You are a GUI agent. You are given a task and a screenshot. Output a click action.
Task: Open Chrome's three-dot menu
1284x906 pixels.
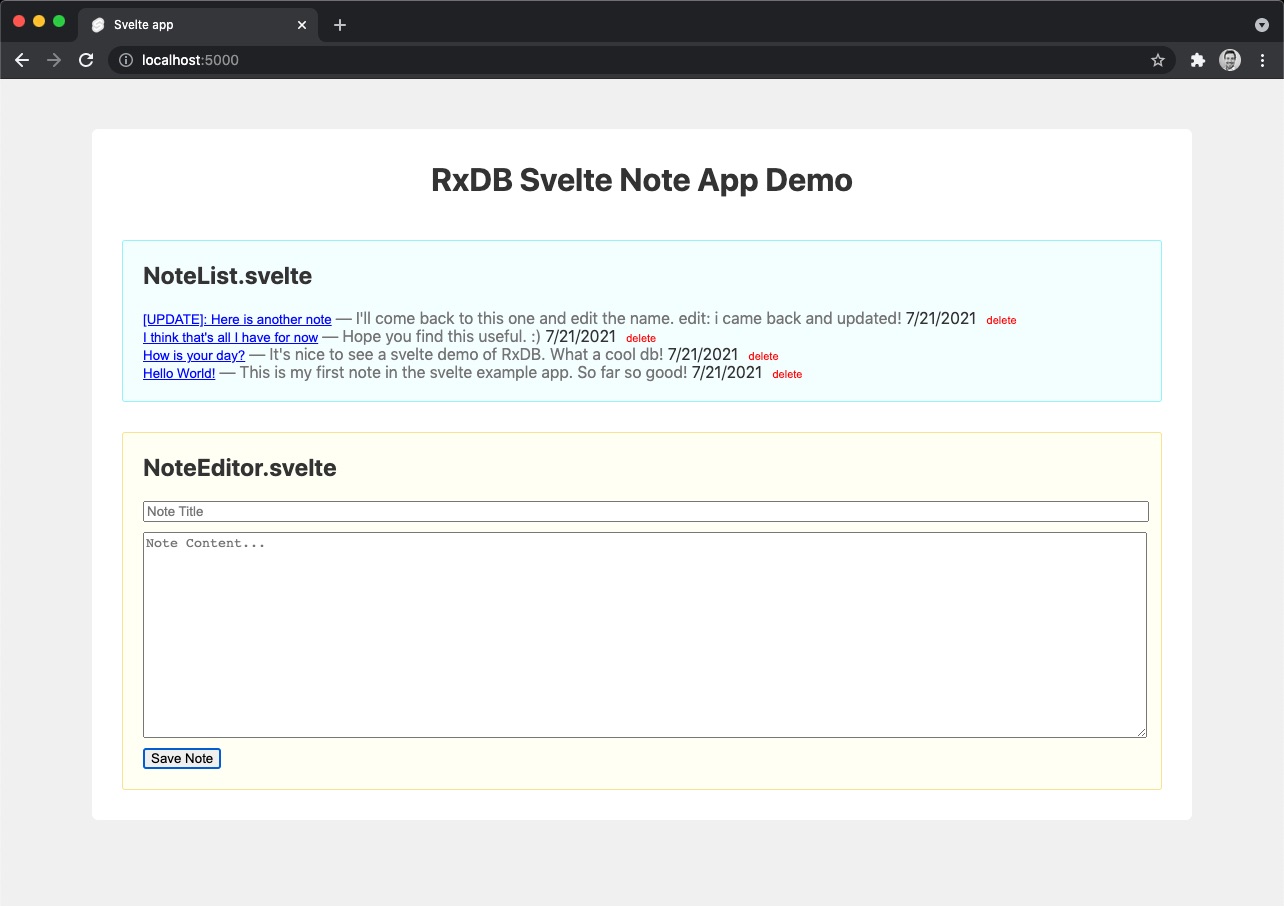click(1262, 60)
